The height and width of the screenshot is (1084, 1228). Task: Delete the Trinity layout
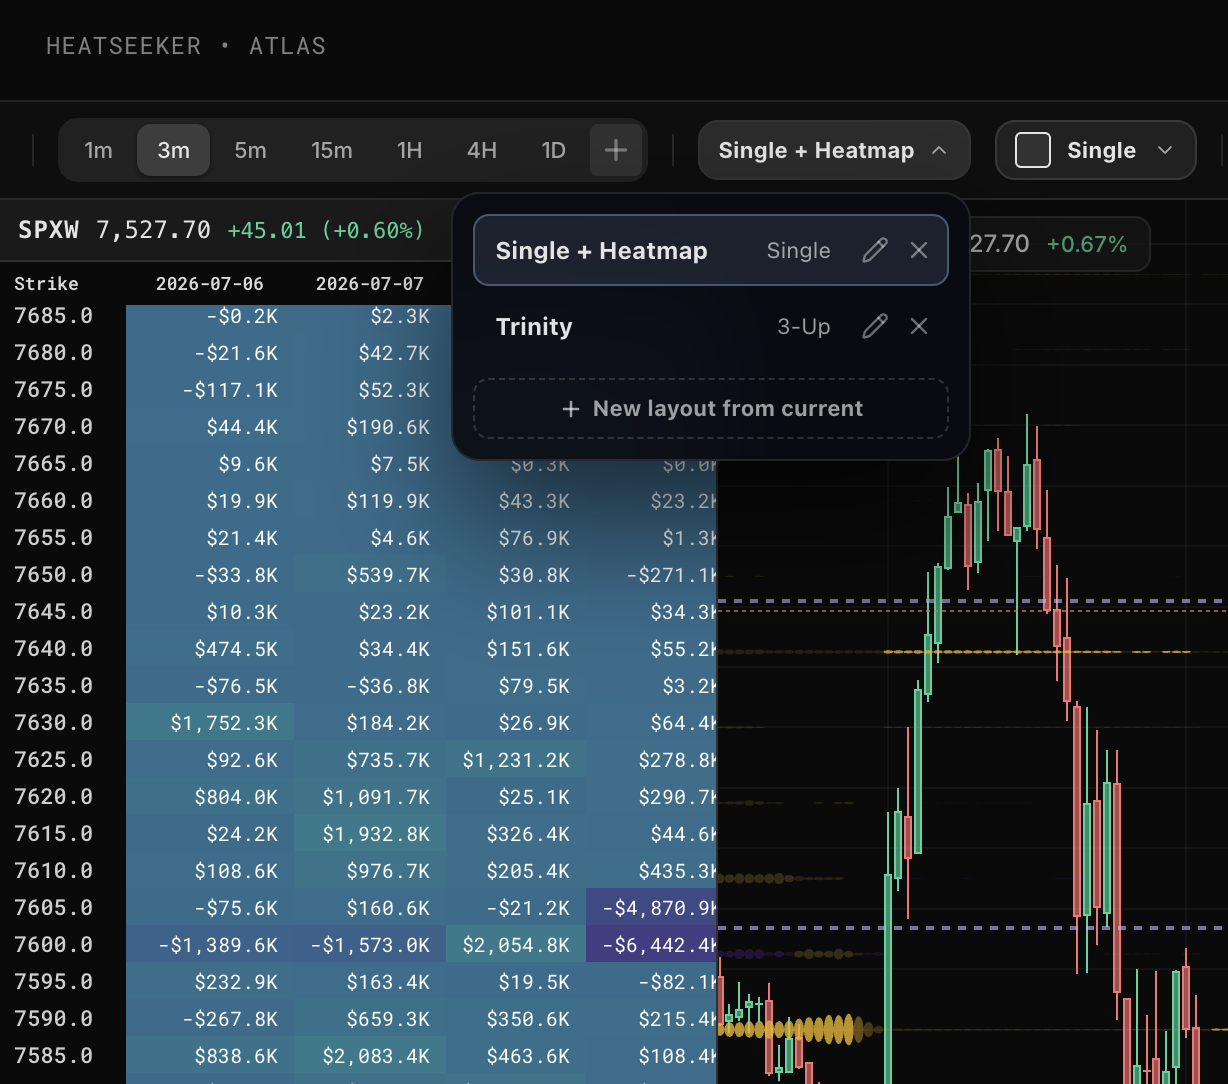click(x=919, y=326)
